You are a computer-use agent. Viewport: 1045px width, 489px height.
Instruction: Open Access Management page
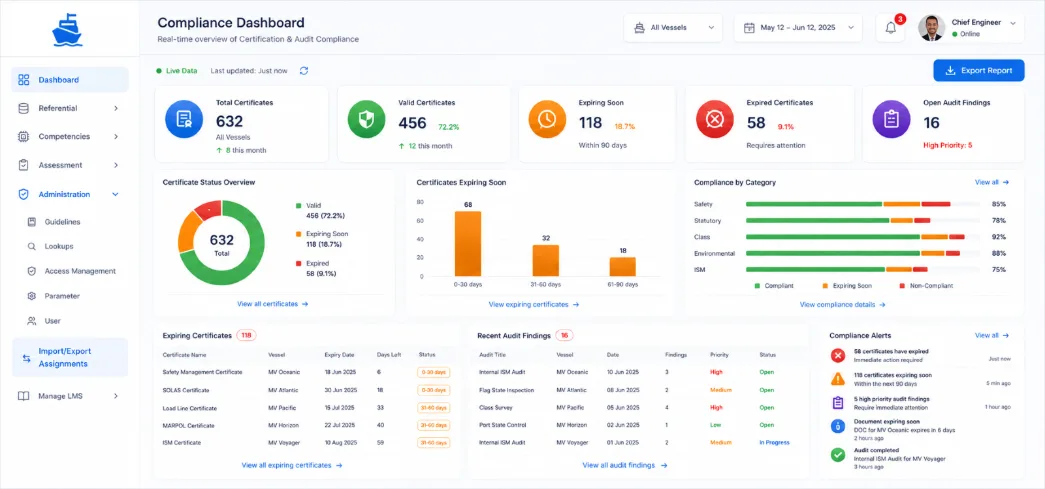pyautogui.click(x=80, y=271)
